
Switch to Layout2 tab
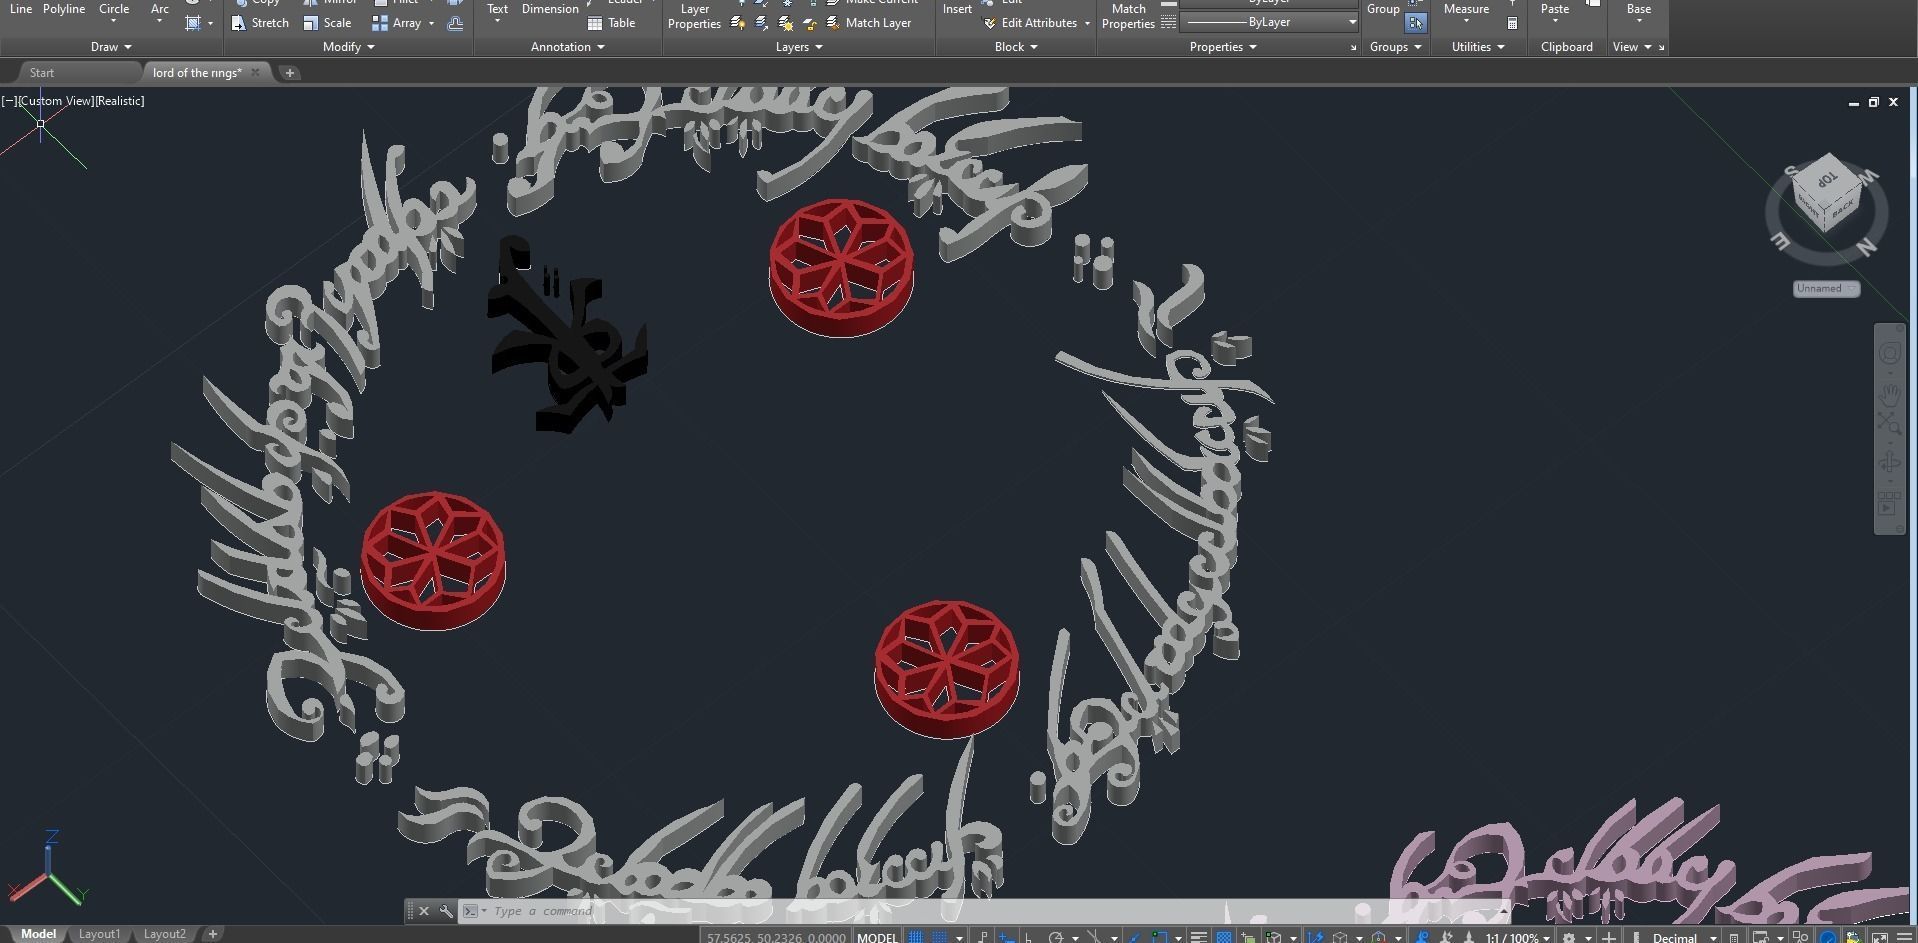point(164,934)
